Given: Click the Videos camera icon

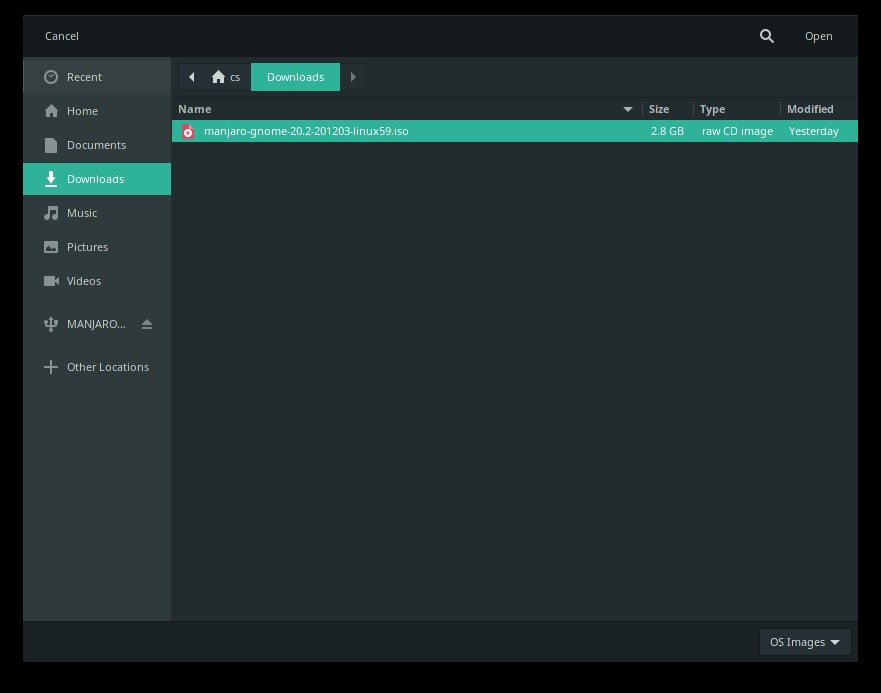Looking at the screenshot, I should point(51,281).
